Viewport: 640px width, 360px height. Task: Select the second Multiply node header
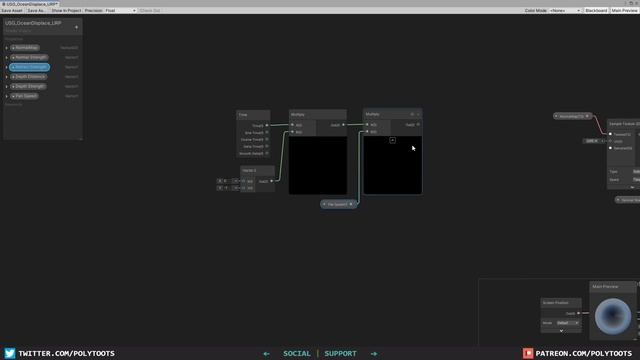point(392,114)
